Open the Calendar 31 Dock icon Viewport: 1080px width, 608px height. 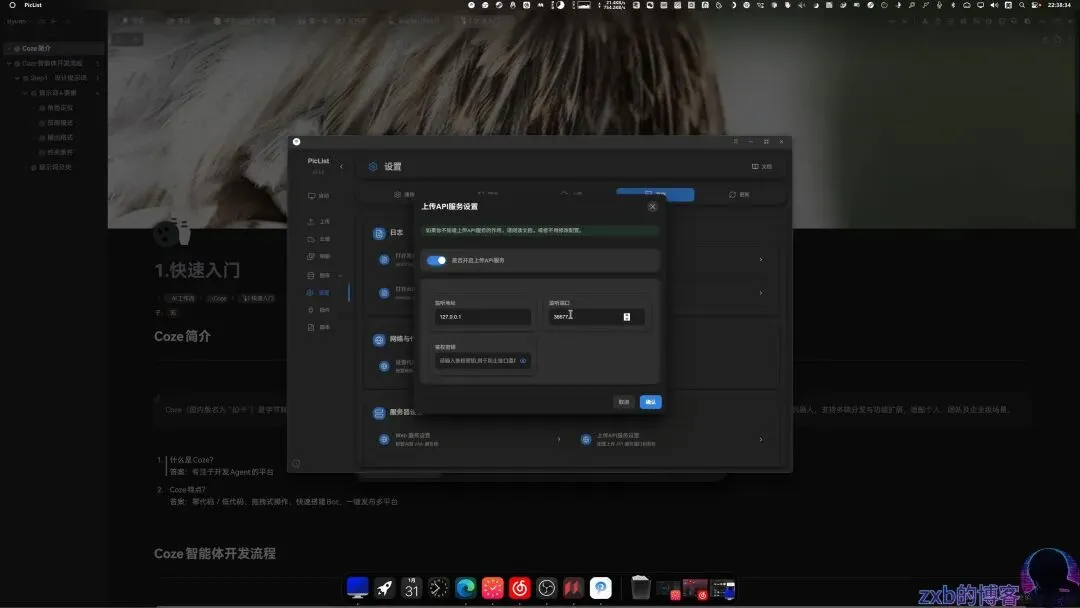[411, 588]
